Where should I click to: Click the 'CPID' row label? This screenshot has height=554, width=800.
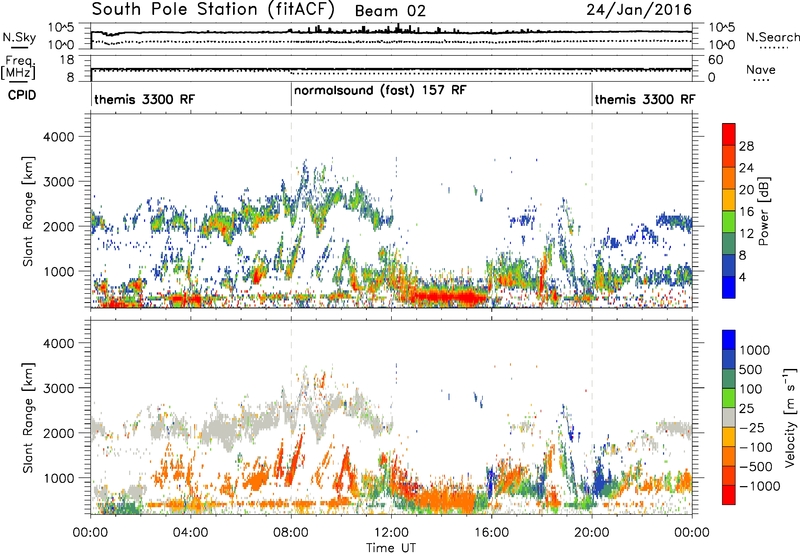(x=22, y=95)
